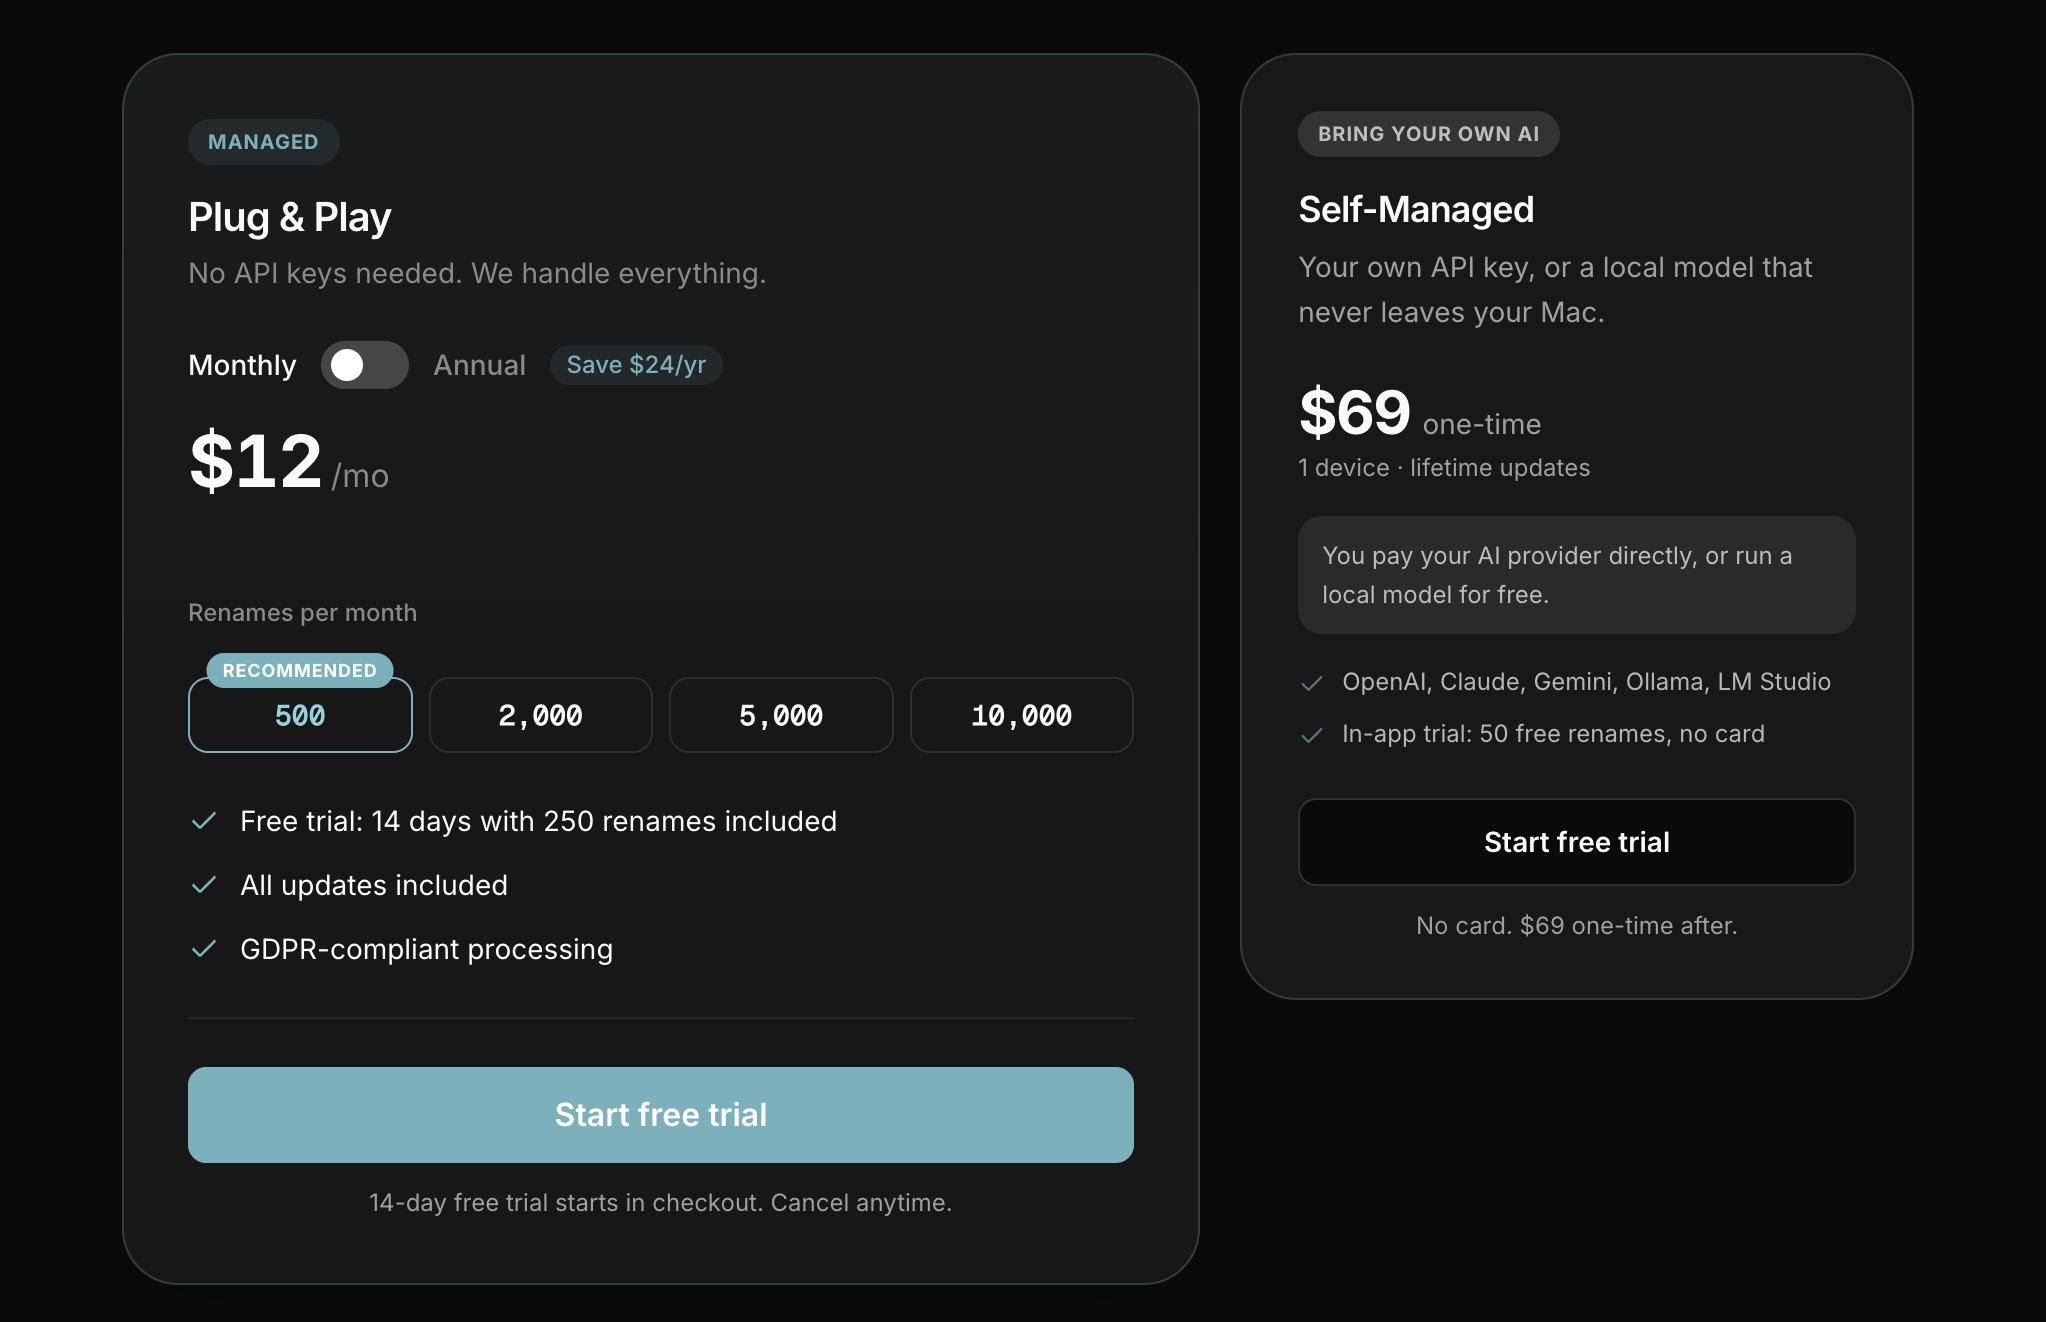2046x1322 pixels.
Task: Click the MANAGED badge
Action: pos(264,142)
